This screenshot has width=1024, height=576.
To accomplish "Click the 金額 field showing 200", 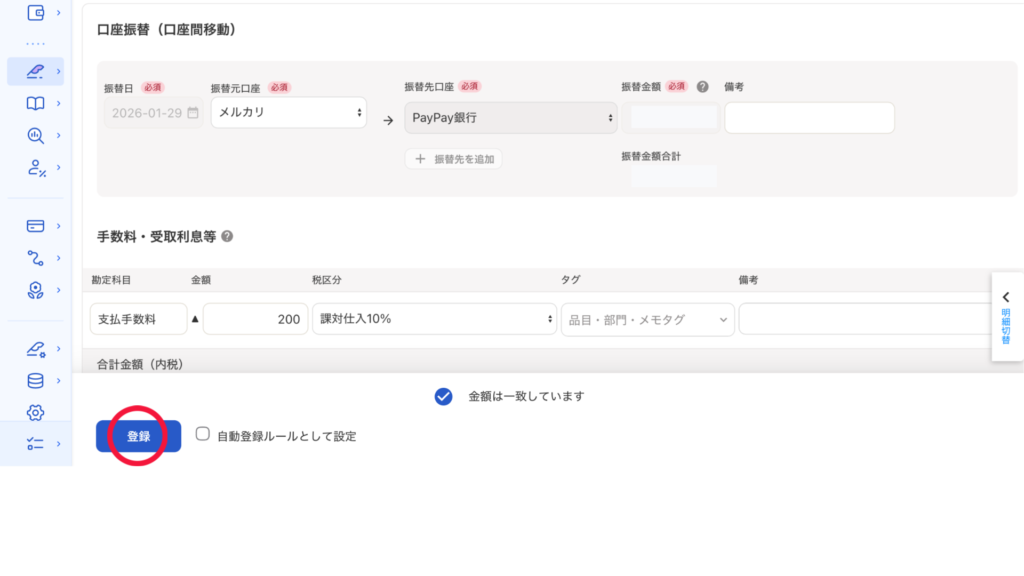I will 255,319.
